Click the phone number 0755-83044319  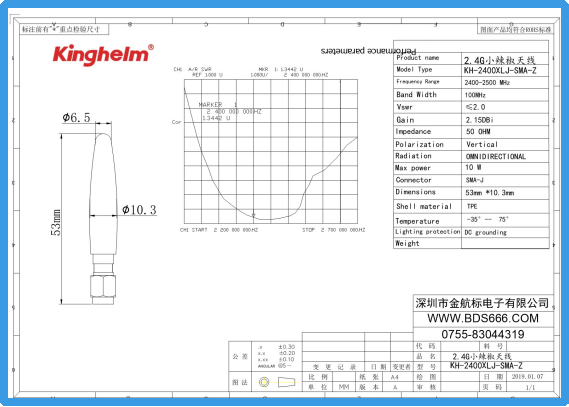483,334
